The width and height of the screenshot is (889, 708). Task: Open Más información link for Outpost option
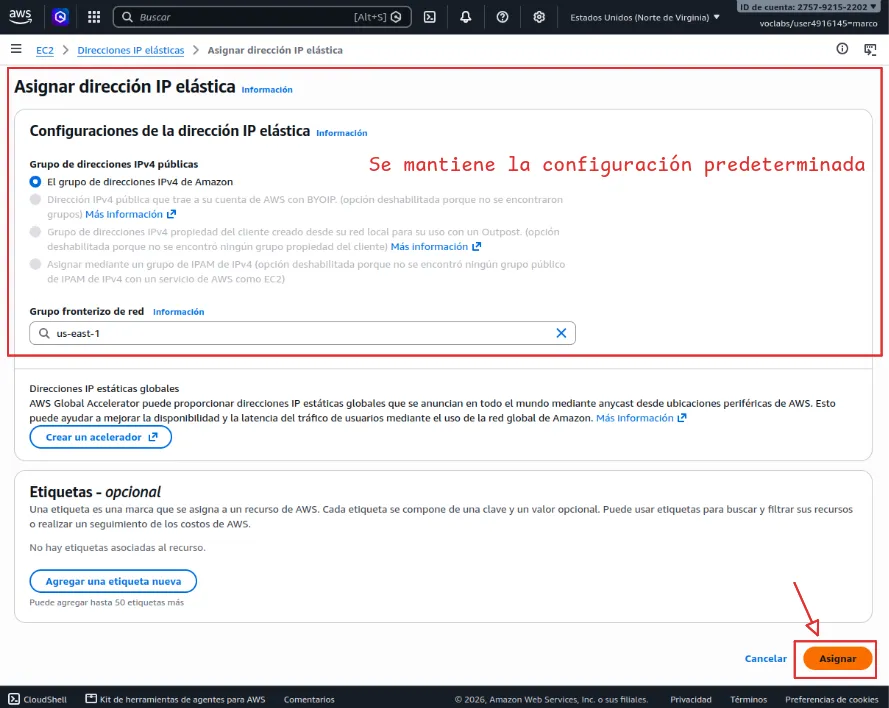tap(436, 247)
